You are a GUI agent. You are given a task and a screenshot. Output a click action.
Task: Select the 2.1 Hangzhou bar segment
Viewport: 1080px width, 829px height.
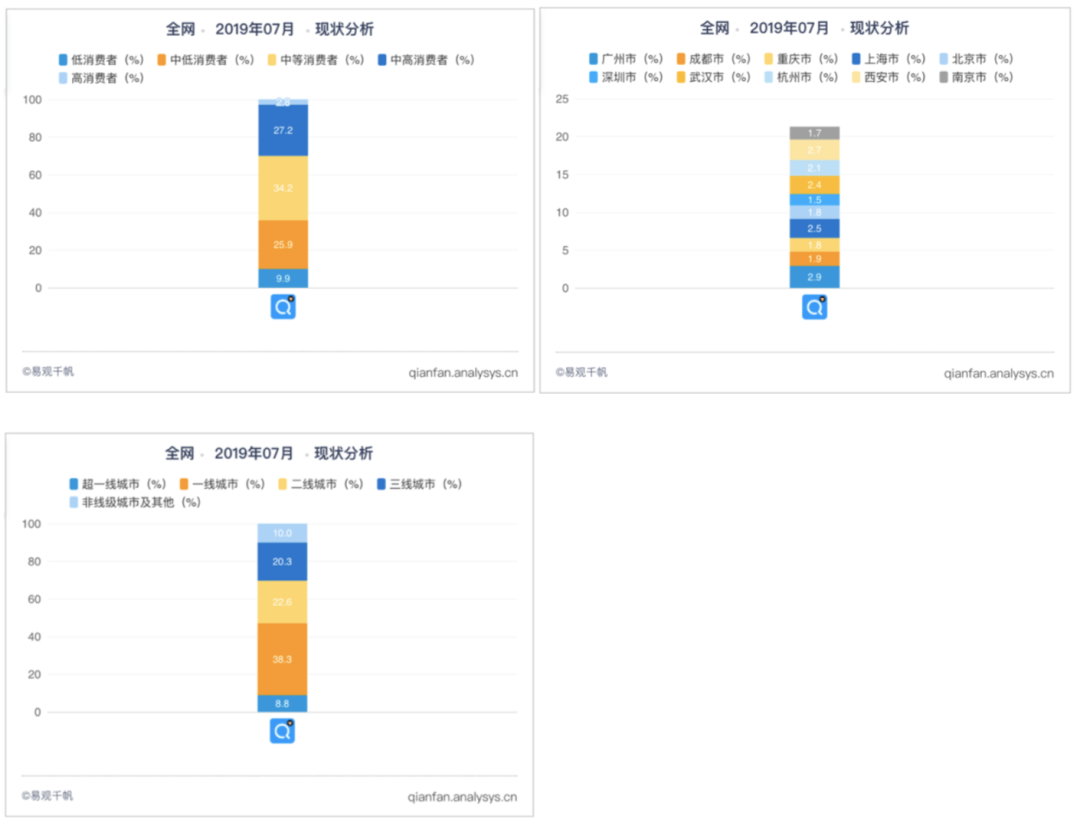(x=815, y=168)
